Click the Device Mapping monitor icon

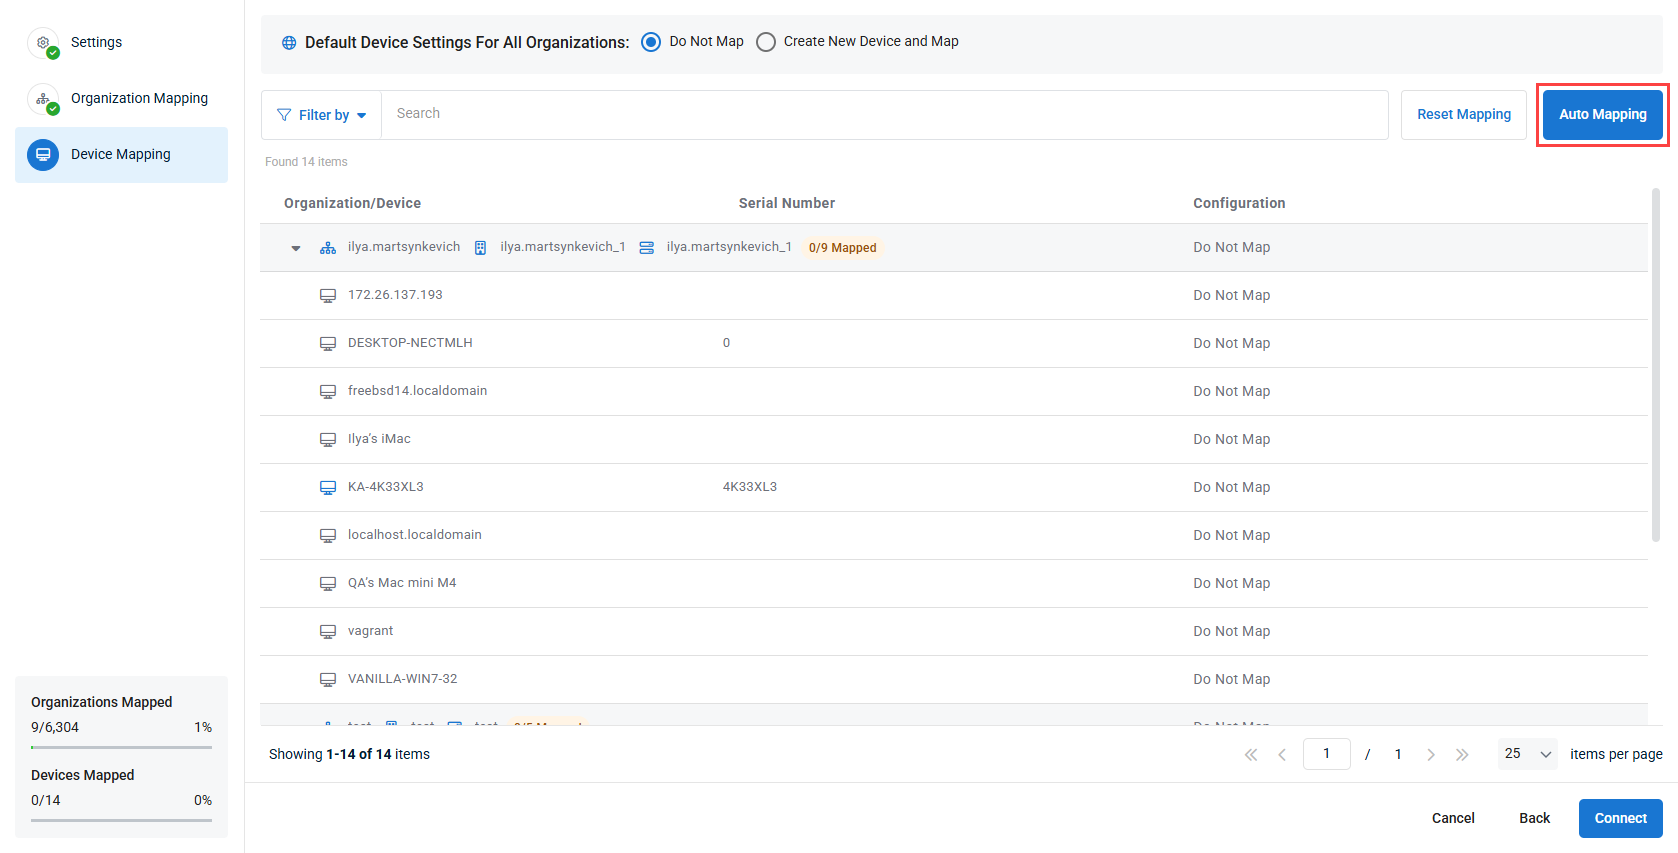pos(43,155)
